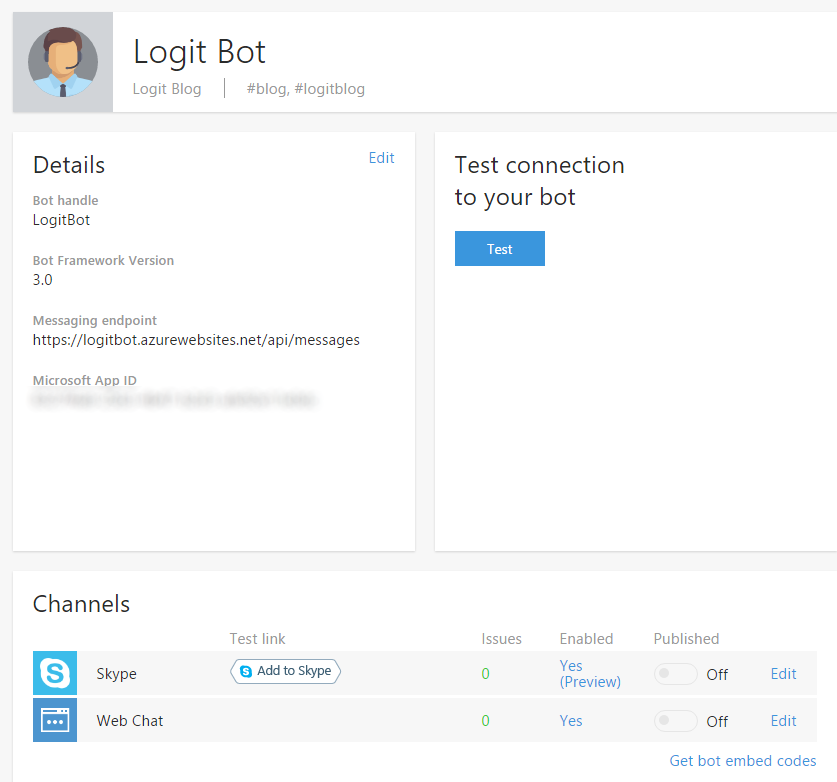Click the Logit Blog subtitle text
Image resolution: width=837 pixels, height=782 pixels.
click(167, 89)
